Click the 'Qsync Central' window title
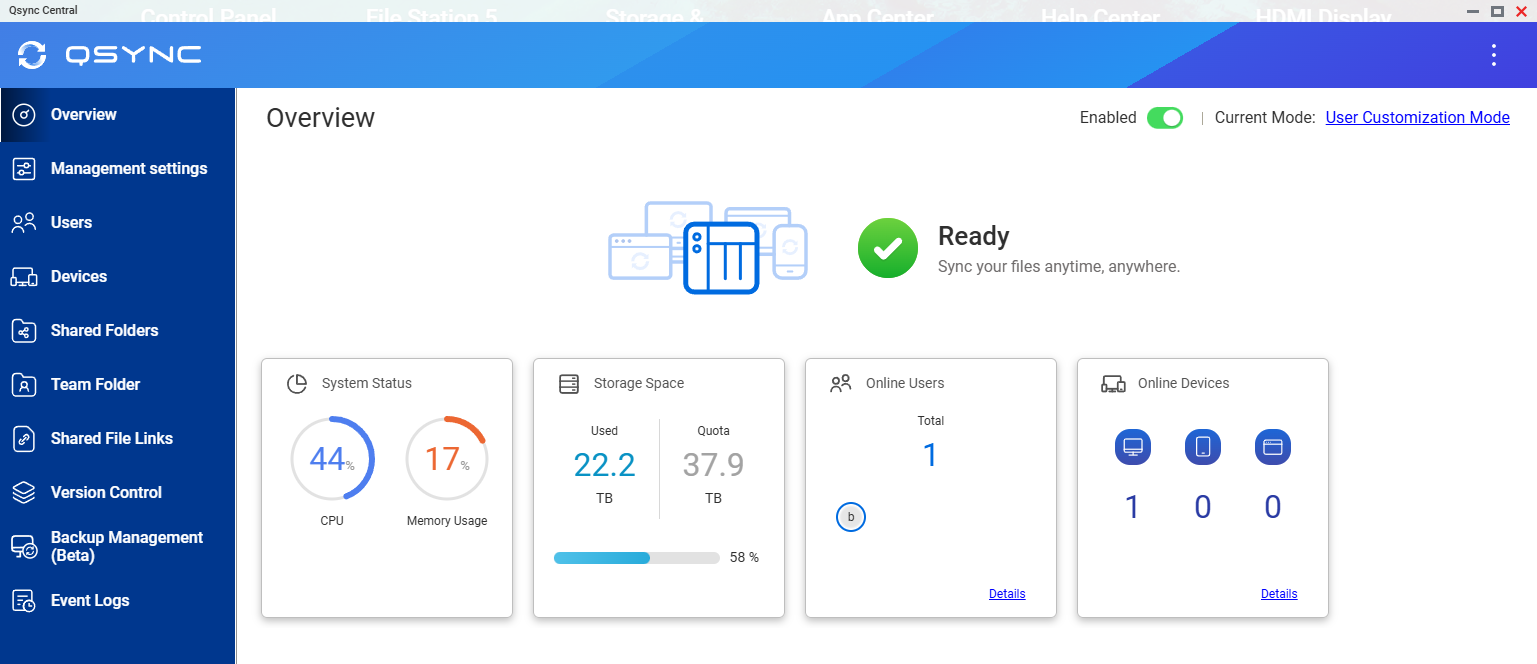Screen dimensions: 1537x664 pyautogui.click(x=43, y=11)
